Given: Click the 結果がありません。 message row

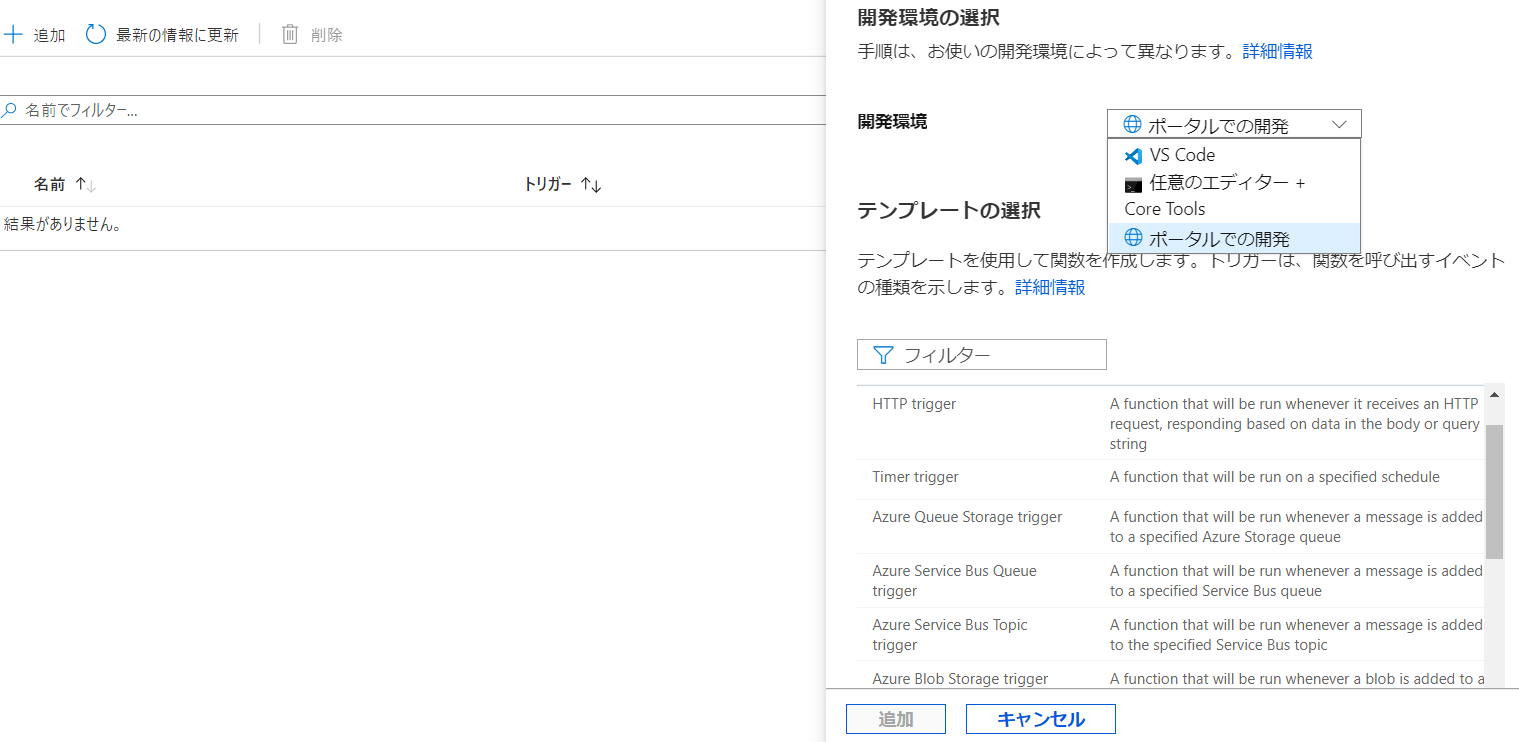Looking at the screenshot, I should point(413,225).
